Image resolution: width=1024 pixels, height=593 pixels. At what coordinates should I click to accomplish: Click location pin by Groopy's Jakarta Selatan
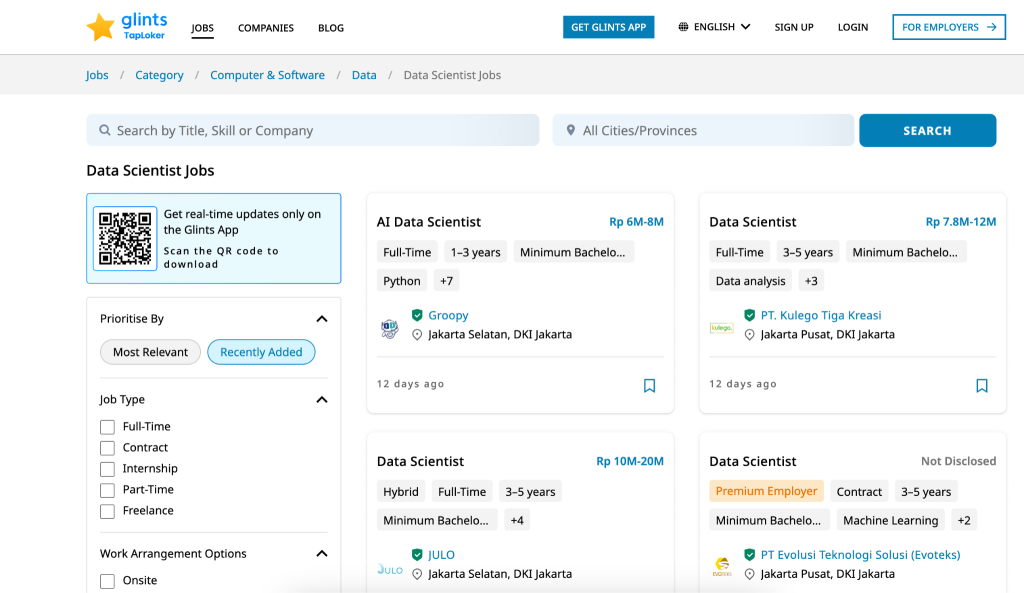(x=417, y=334)
